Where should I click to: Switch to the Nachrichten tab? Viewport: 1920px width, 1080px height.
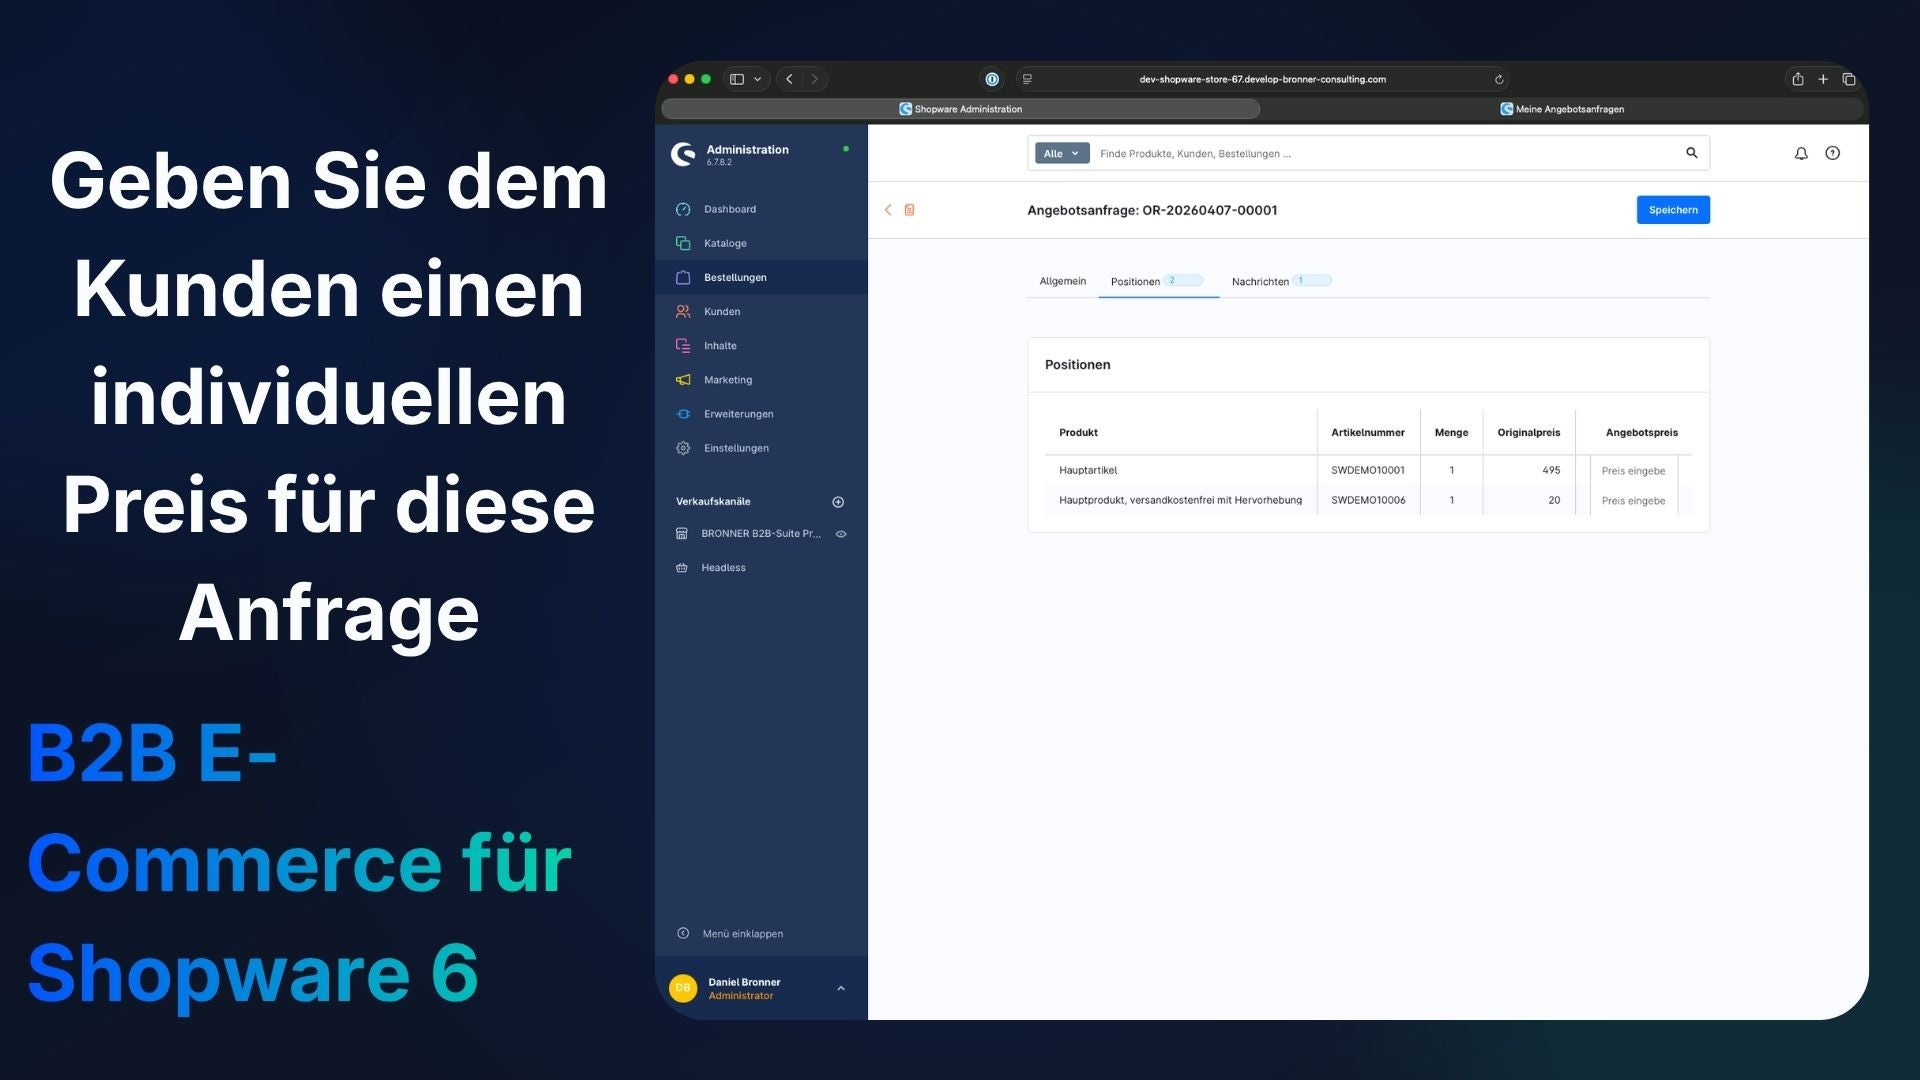[1281, 281]
